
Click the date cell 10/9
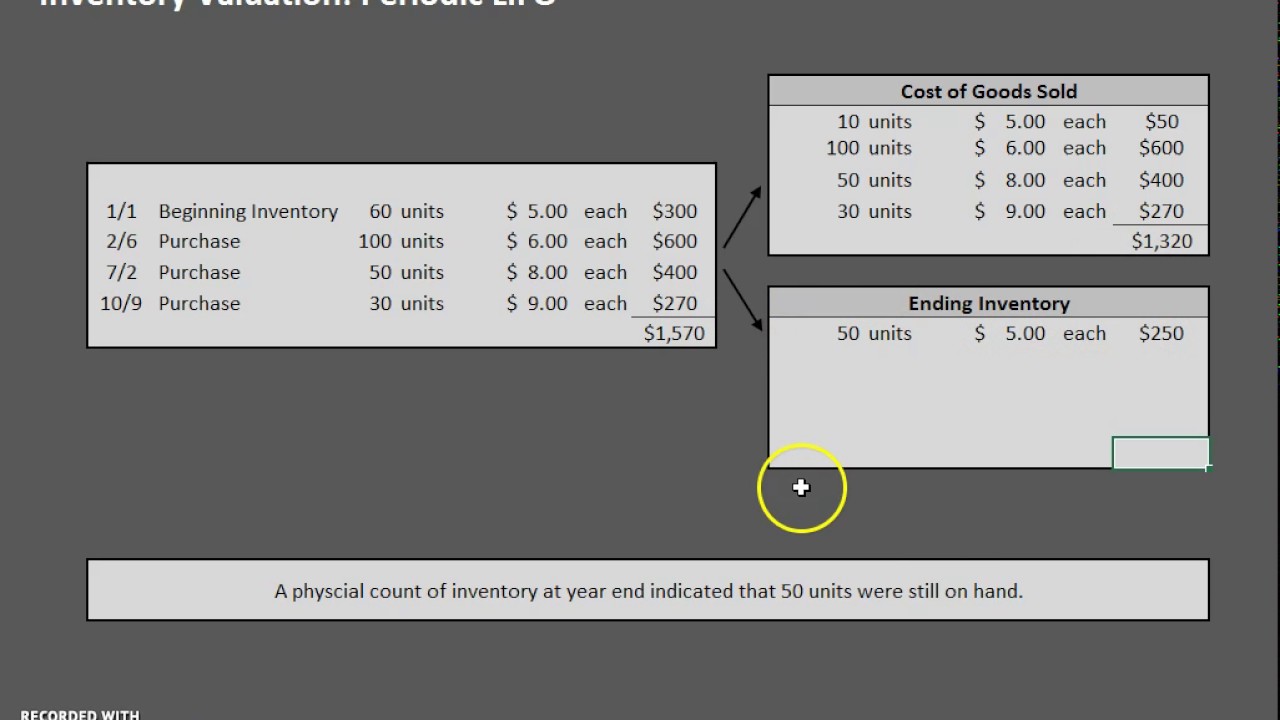click(121, 303)
